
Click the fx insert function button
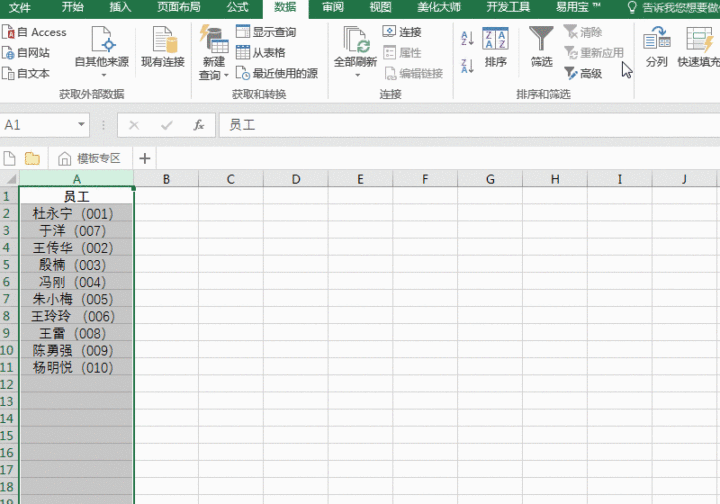pos(198,125)
